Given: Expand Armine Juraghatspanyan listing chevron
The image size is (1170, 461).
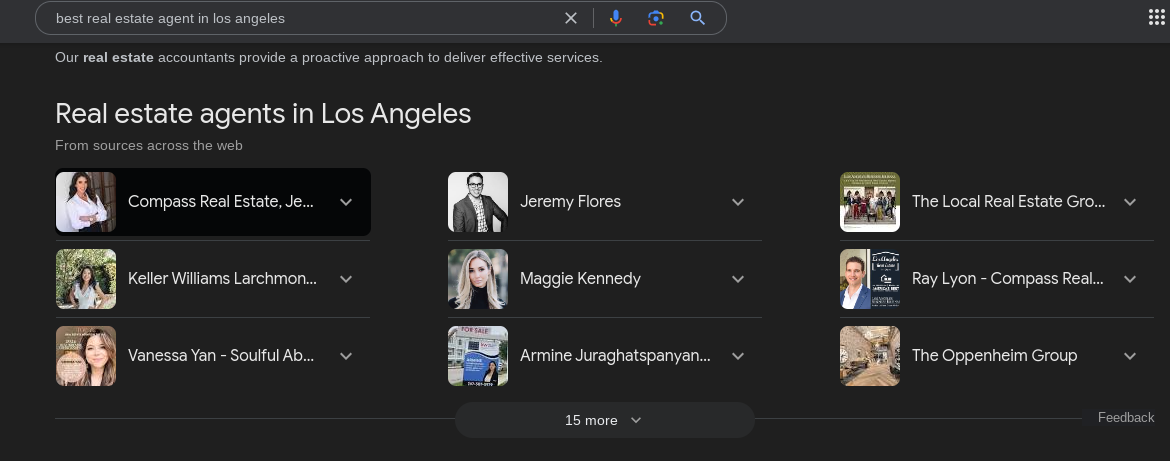Looking at the screenshot, I should coord(738,356).
